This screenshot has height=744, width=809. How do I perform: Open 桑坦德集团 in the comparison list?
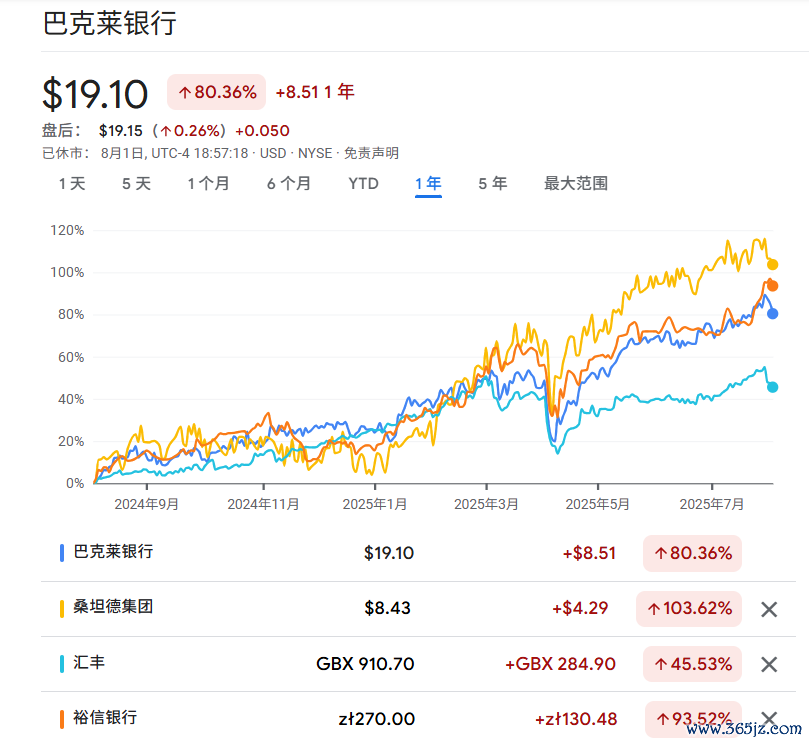[x=114, y=607]
